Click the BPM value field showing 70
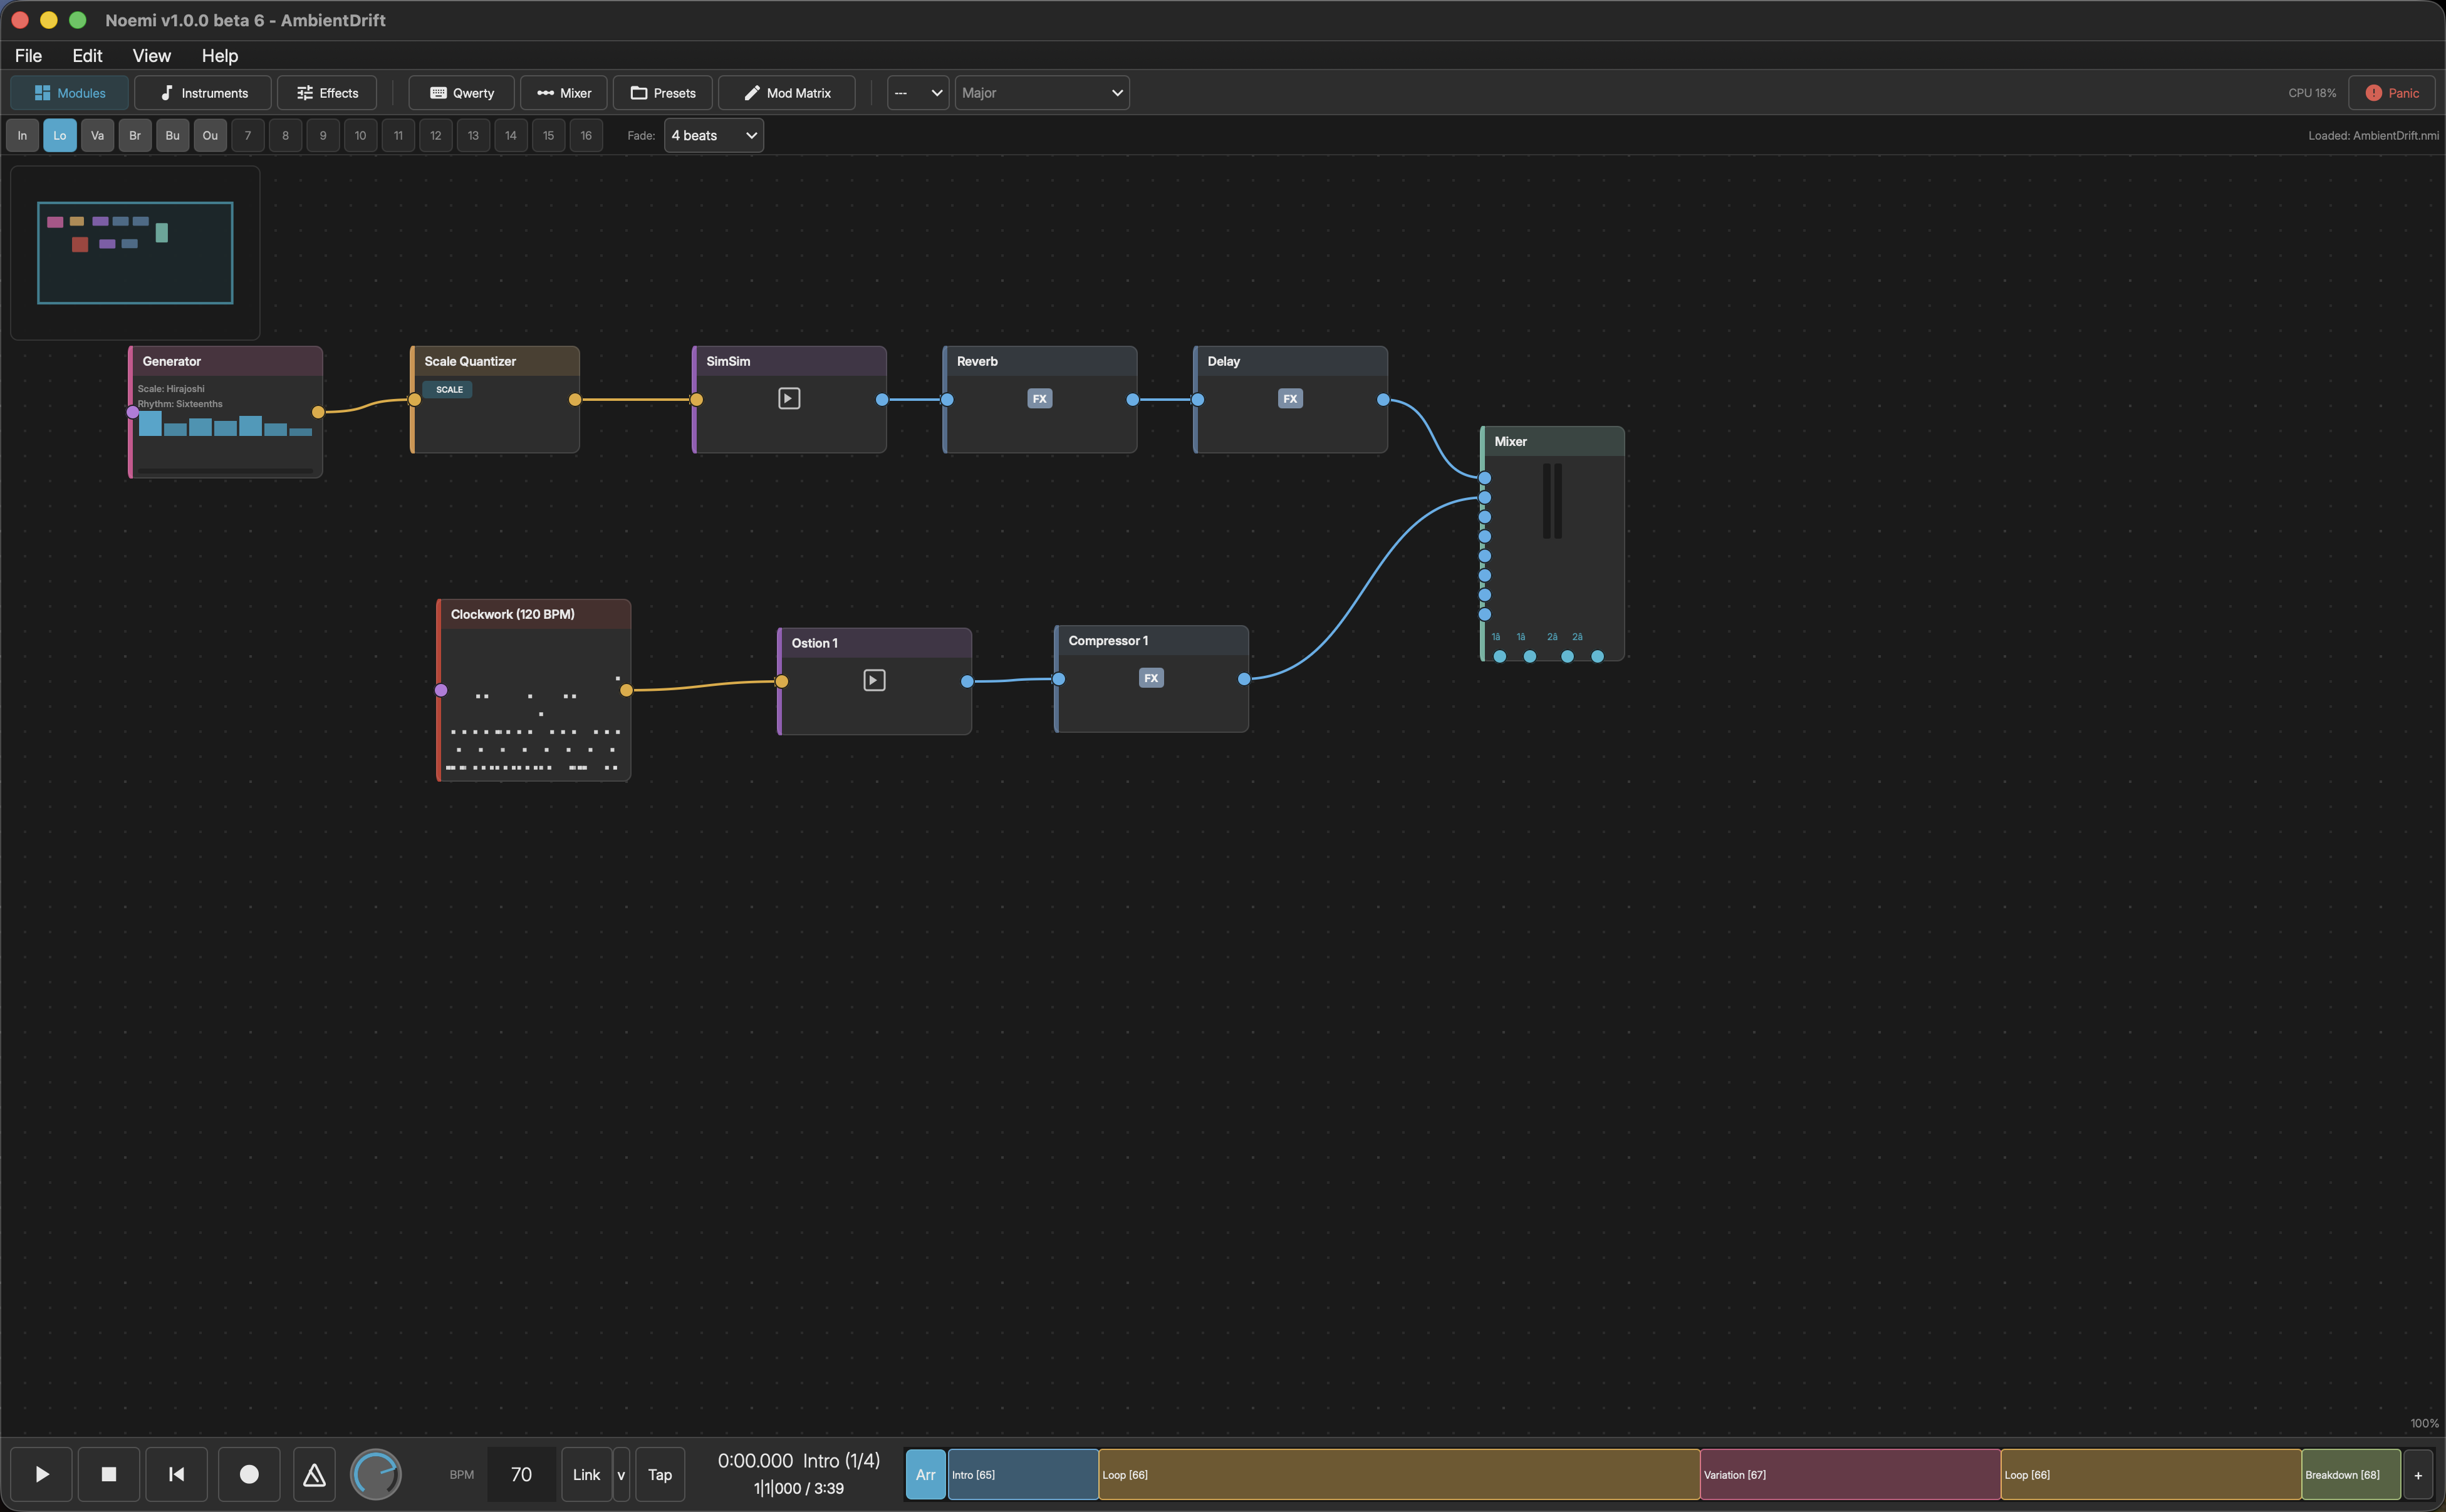 tap(521, 1474)
